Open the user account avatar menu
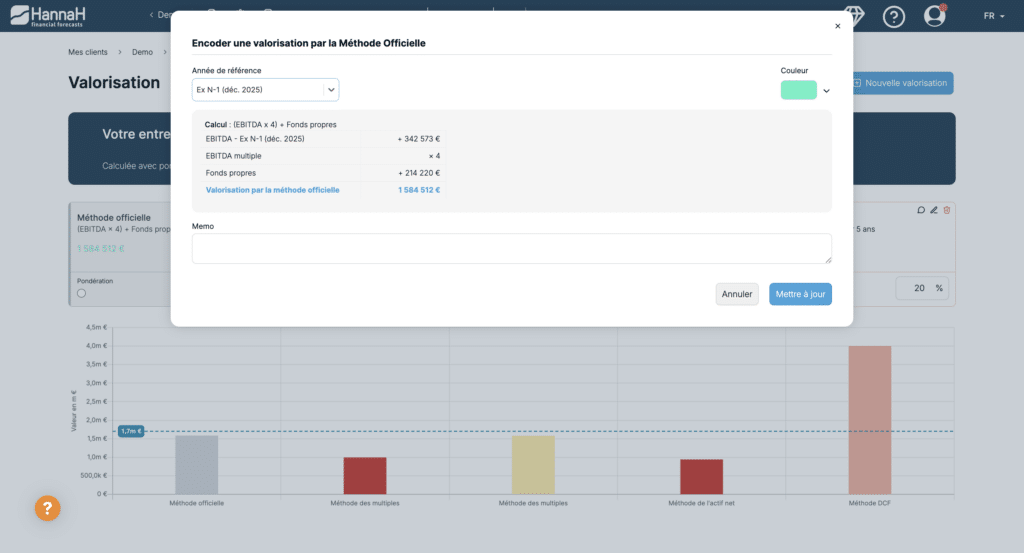Viewport: 1024px width, 553px height. pos(935,16)
